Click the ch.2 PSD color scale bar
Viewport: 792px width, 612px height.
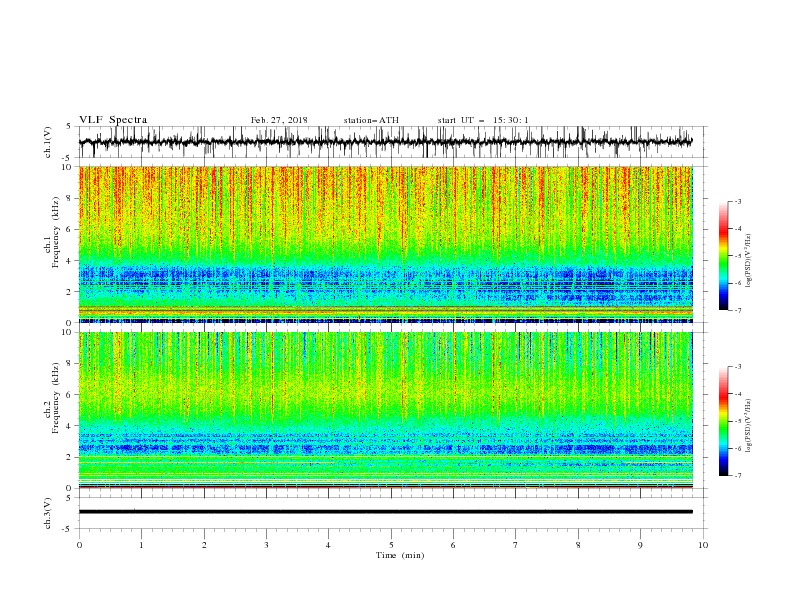723,421
